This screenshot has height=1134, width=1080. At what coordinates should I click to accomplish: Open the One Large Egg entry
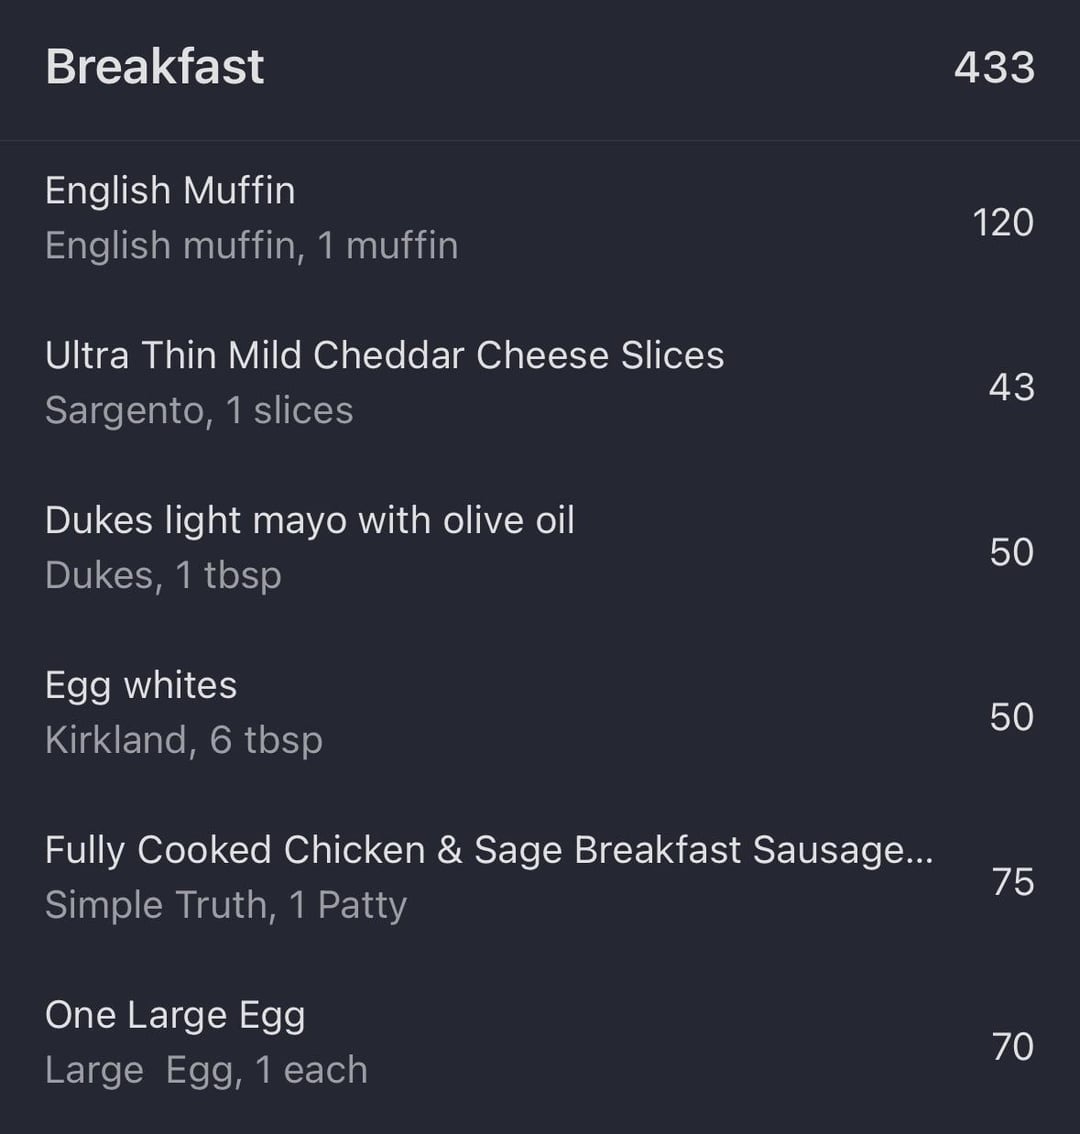[175, 1015]
